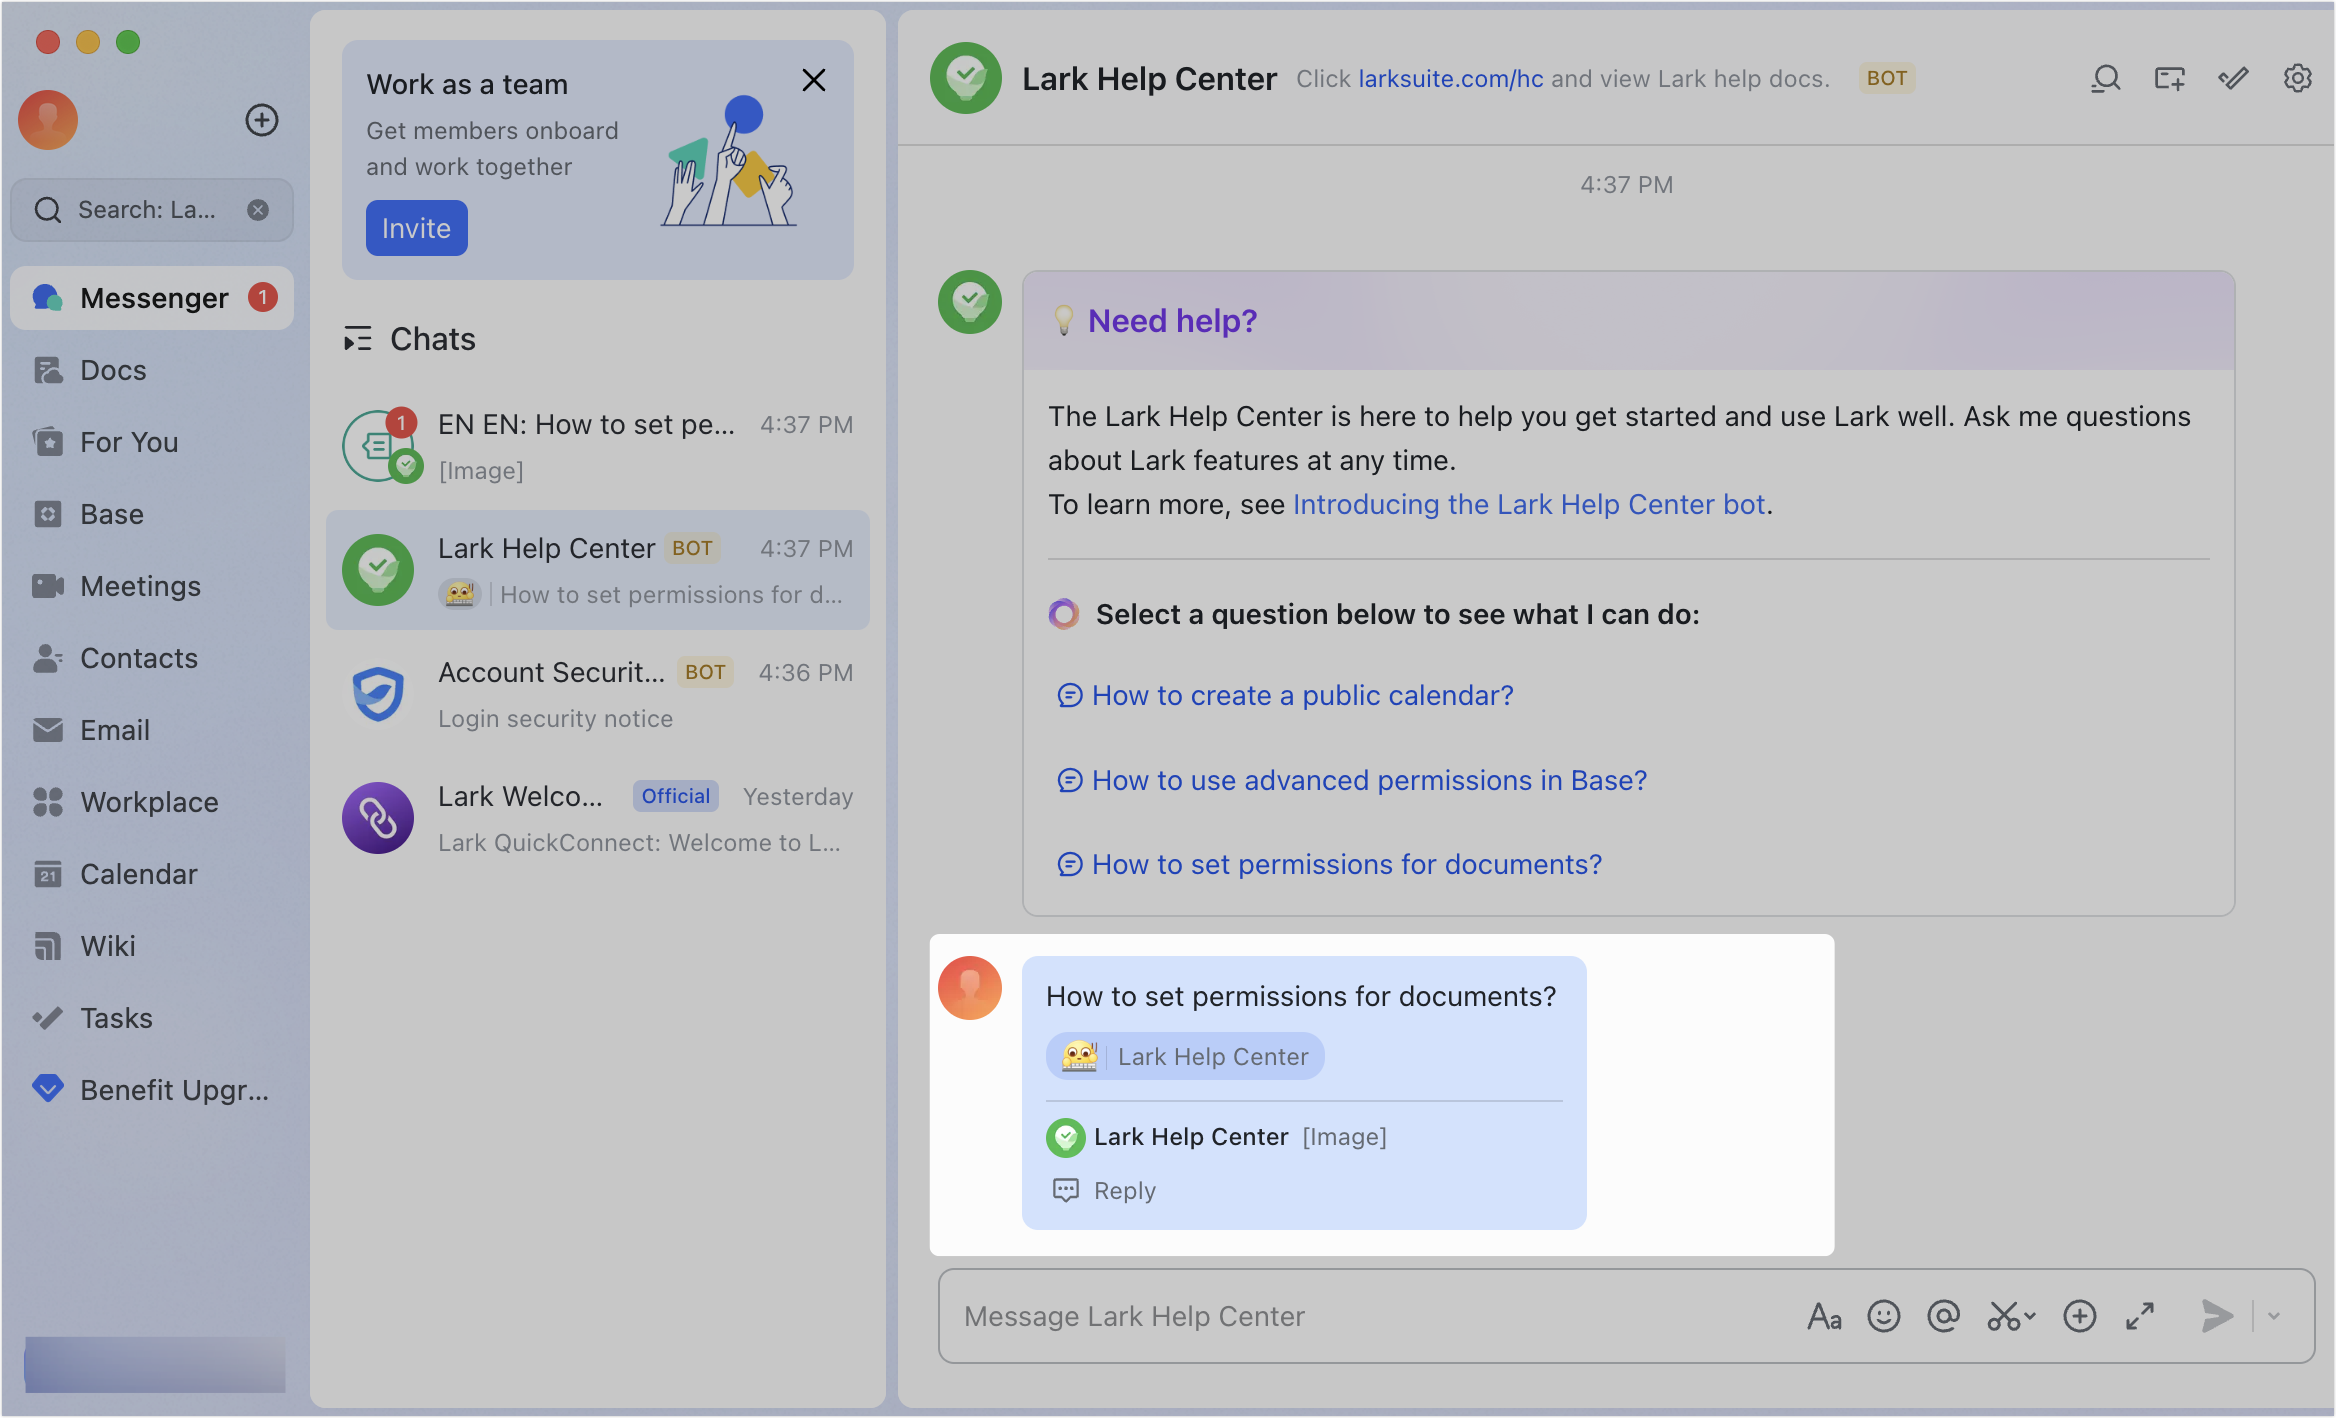Click the add-group icon in chat header
This screenshot has width=2336, height=1418.
tap(2169, 79)
